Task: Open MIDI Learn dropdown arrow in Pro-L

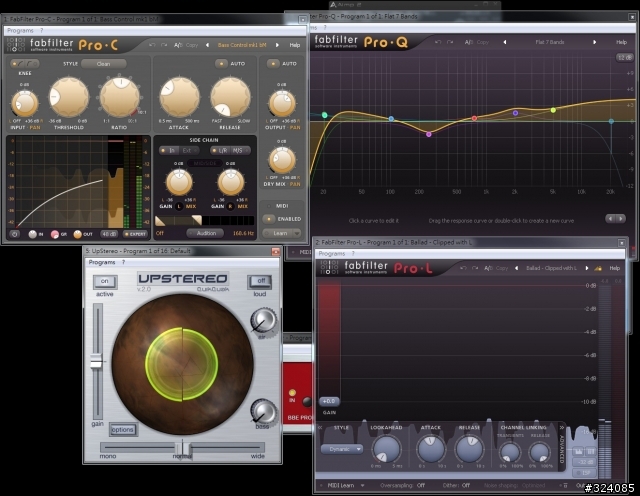Action: (362, 485)
